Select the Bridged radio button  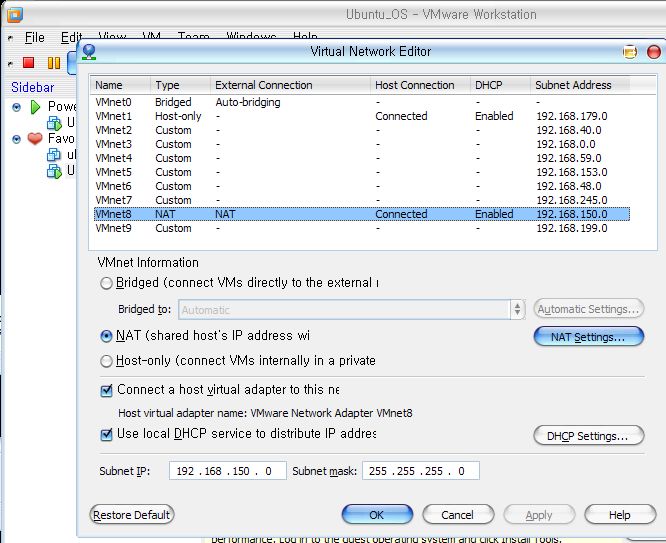coord(106,283)
